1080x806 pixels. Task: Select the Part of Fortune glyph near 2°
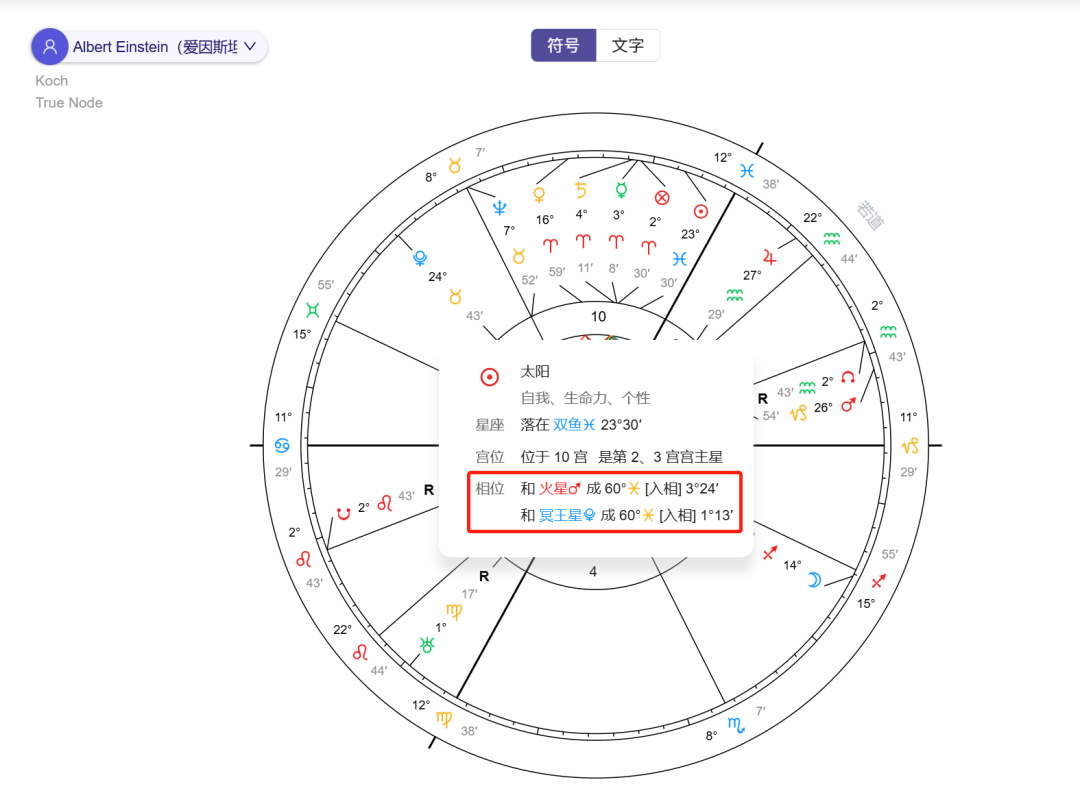point(662,197)
